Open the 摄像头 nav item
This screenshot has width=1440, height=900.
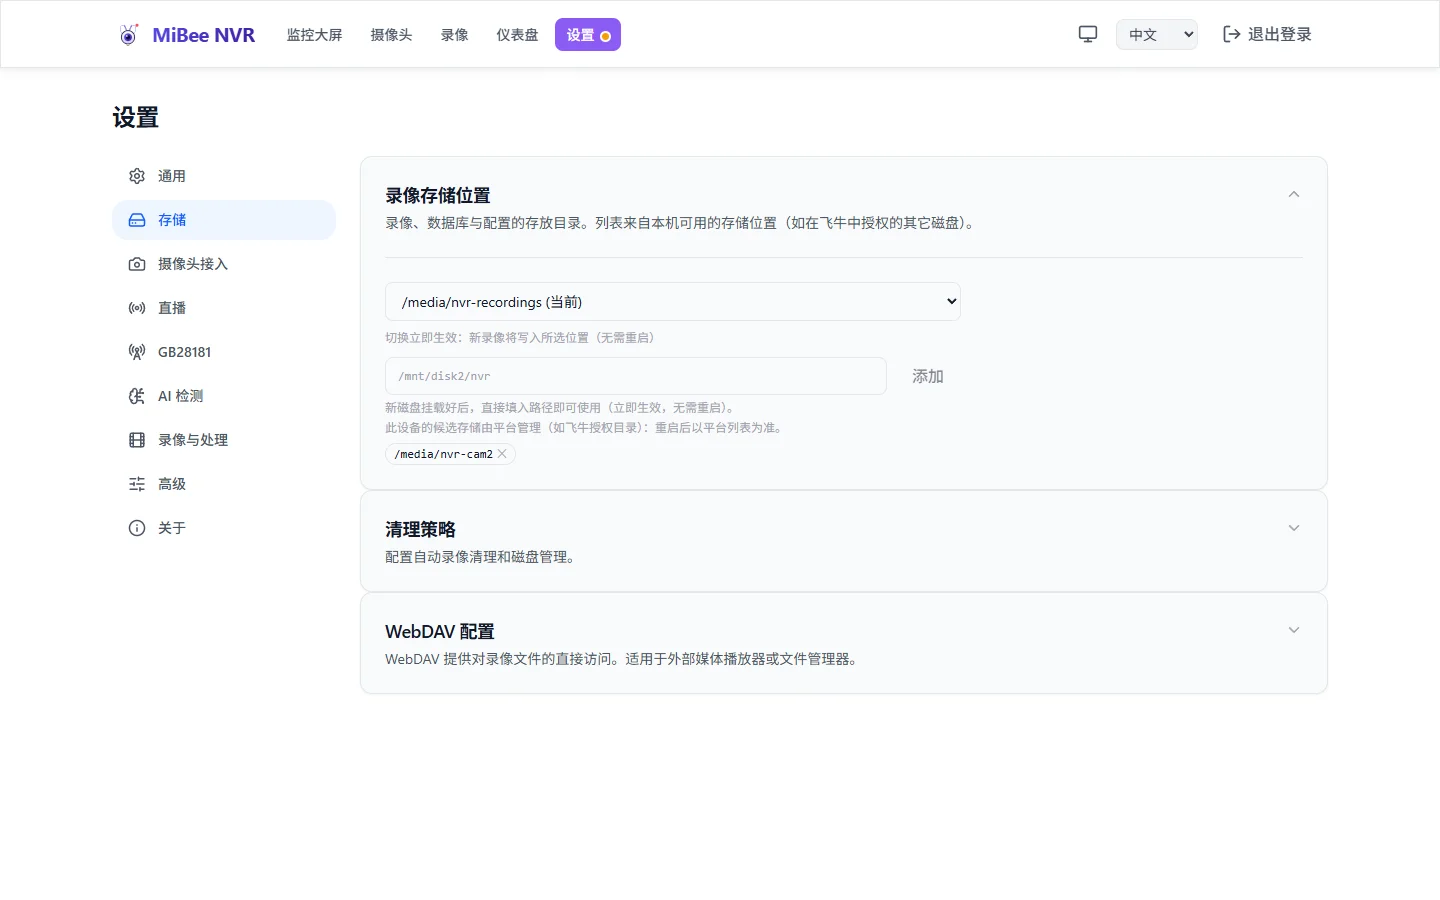(391, 35)
